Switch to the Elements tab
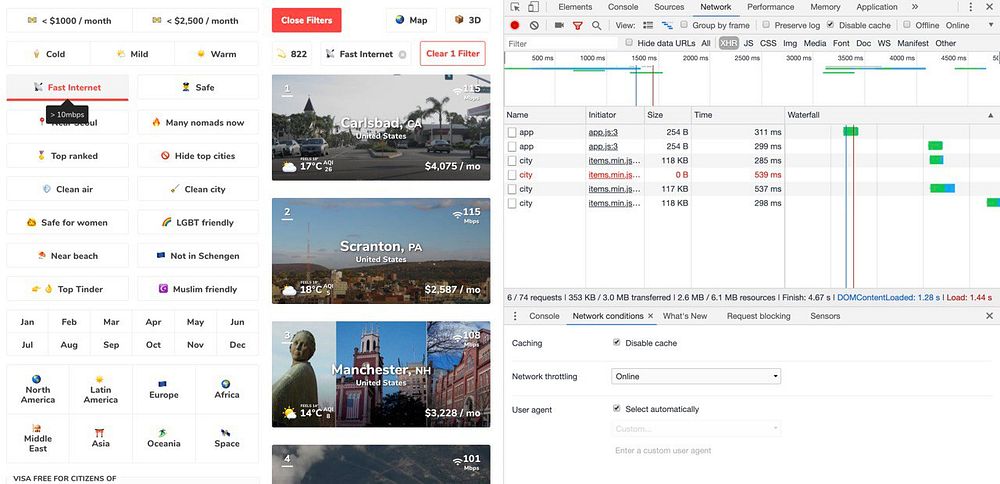The height and width of the screenshot is (484, 1000). click(575, 7)
